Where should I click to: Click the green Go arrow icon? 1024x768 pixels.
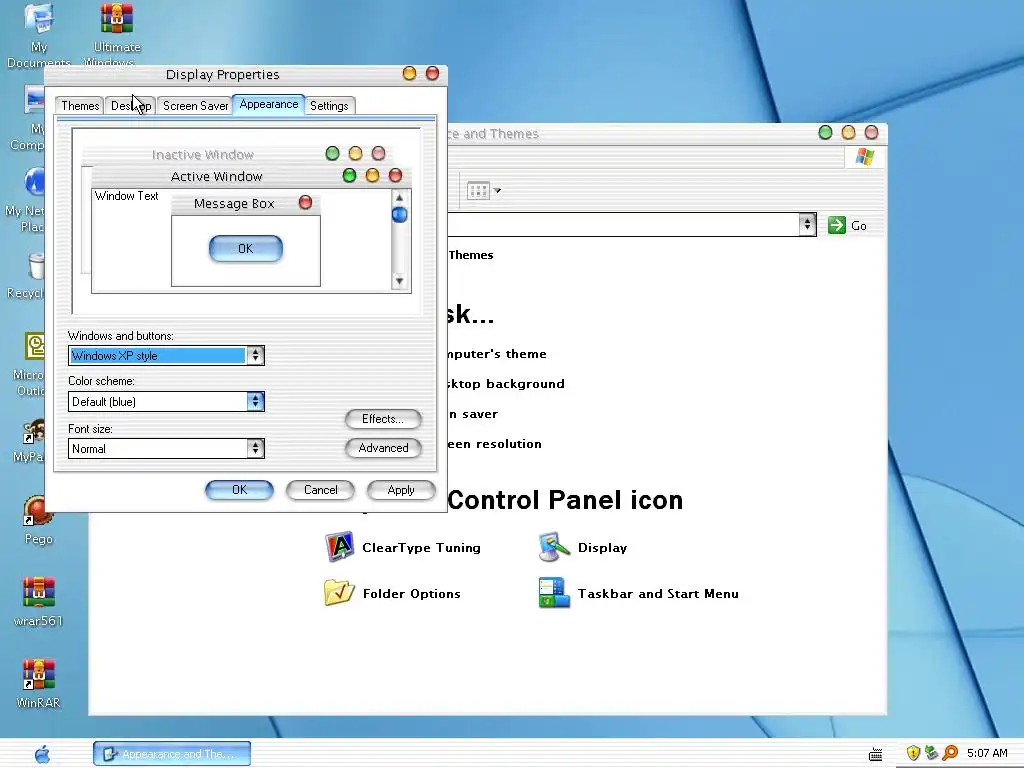837,225
